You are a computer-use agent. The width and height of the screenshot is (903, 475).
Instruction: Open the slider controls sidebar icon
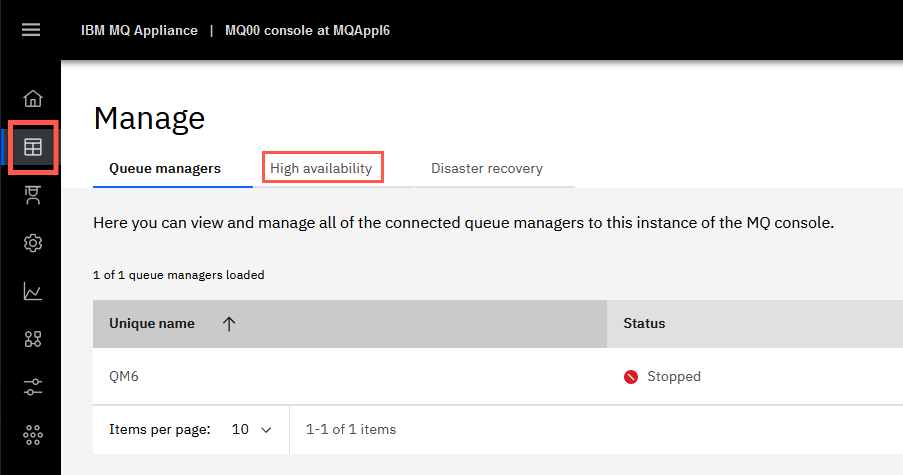[33, 387]
